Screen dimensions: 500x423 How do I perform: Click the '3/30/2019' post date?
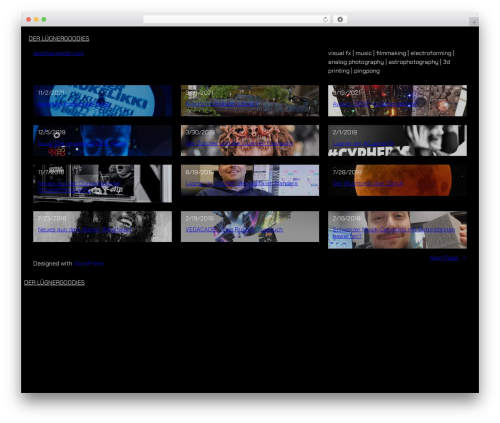[200, 132]
